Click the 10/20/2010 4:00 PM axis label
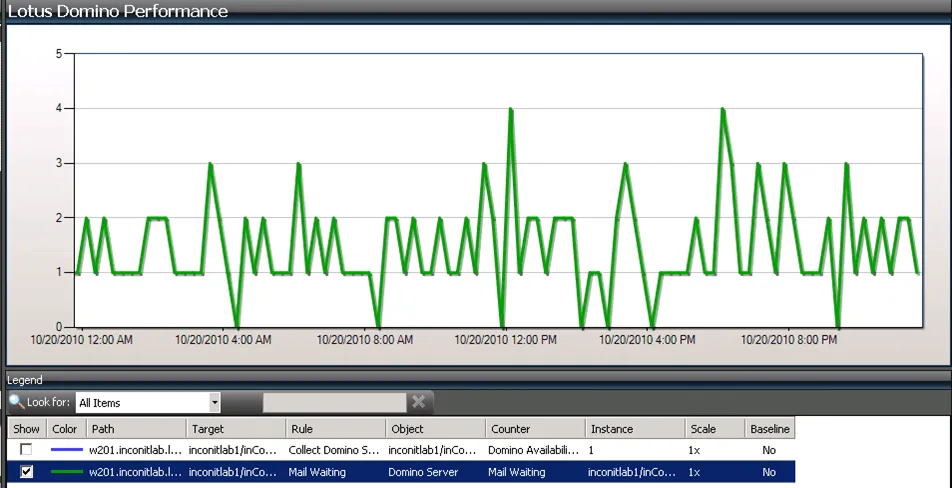952x488 pixels. (647, 340)
